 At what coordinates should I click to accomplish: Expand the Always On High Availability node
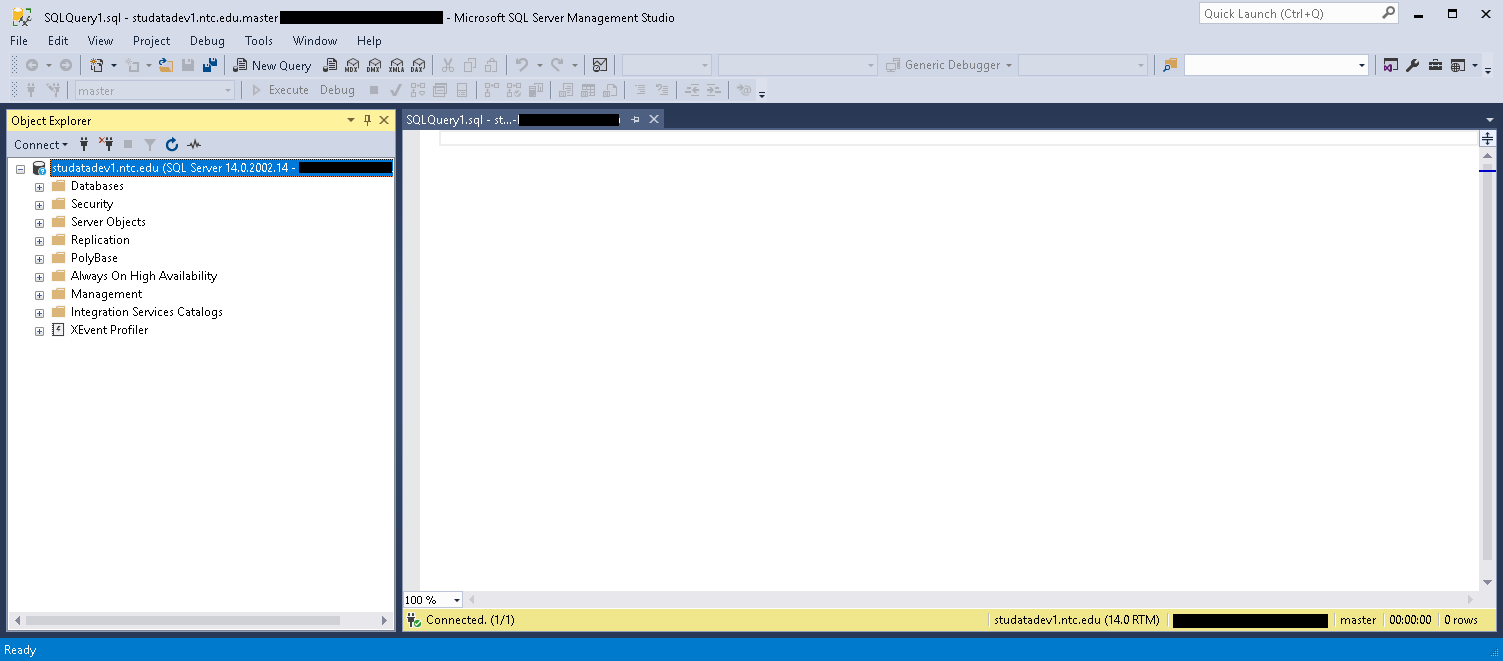[39, 276]
